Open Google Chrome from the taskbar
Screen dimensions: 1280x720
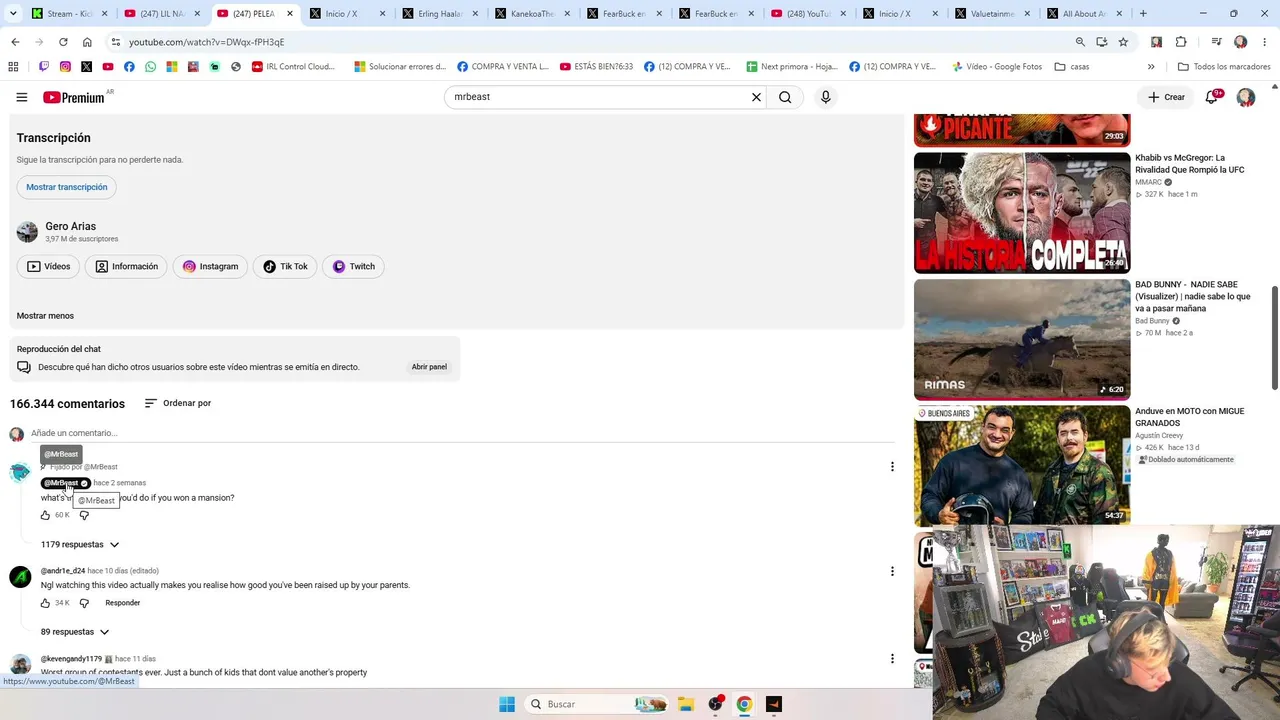744,704
